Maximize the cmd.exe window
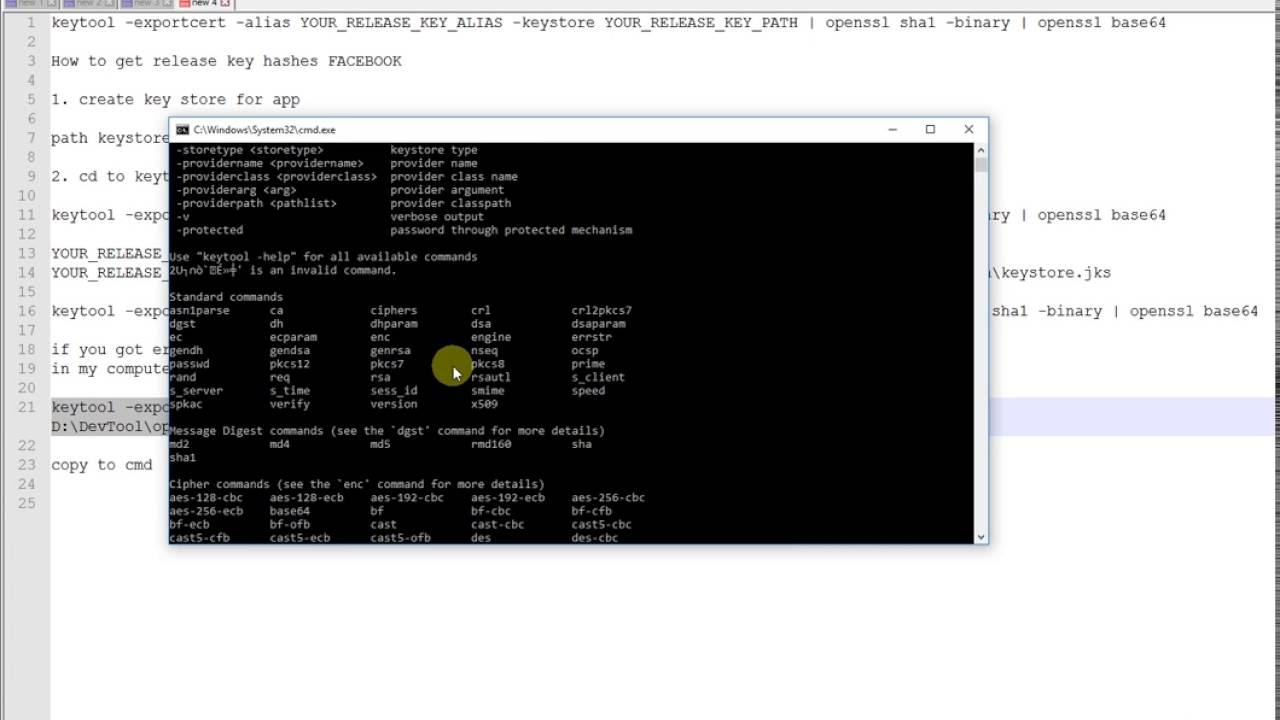Image resolution: width=1280 pixels, height=720 pixels. click(930, 129)
